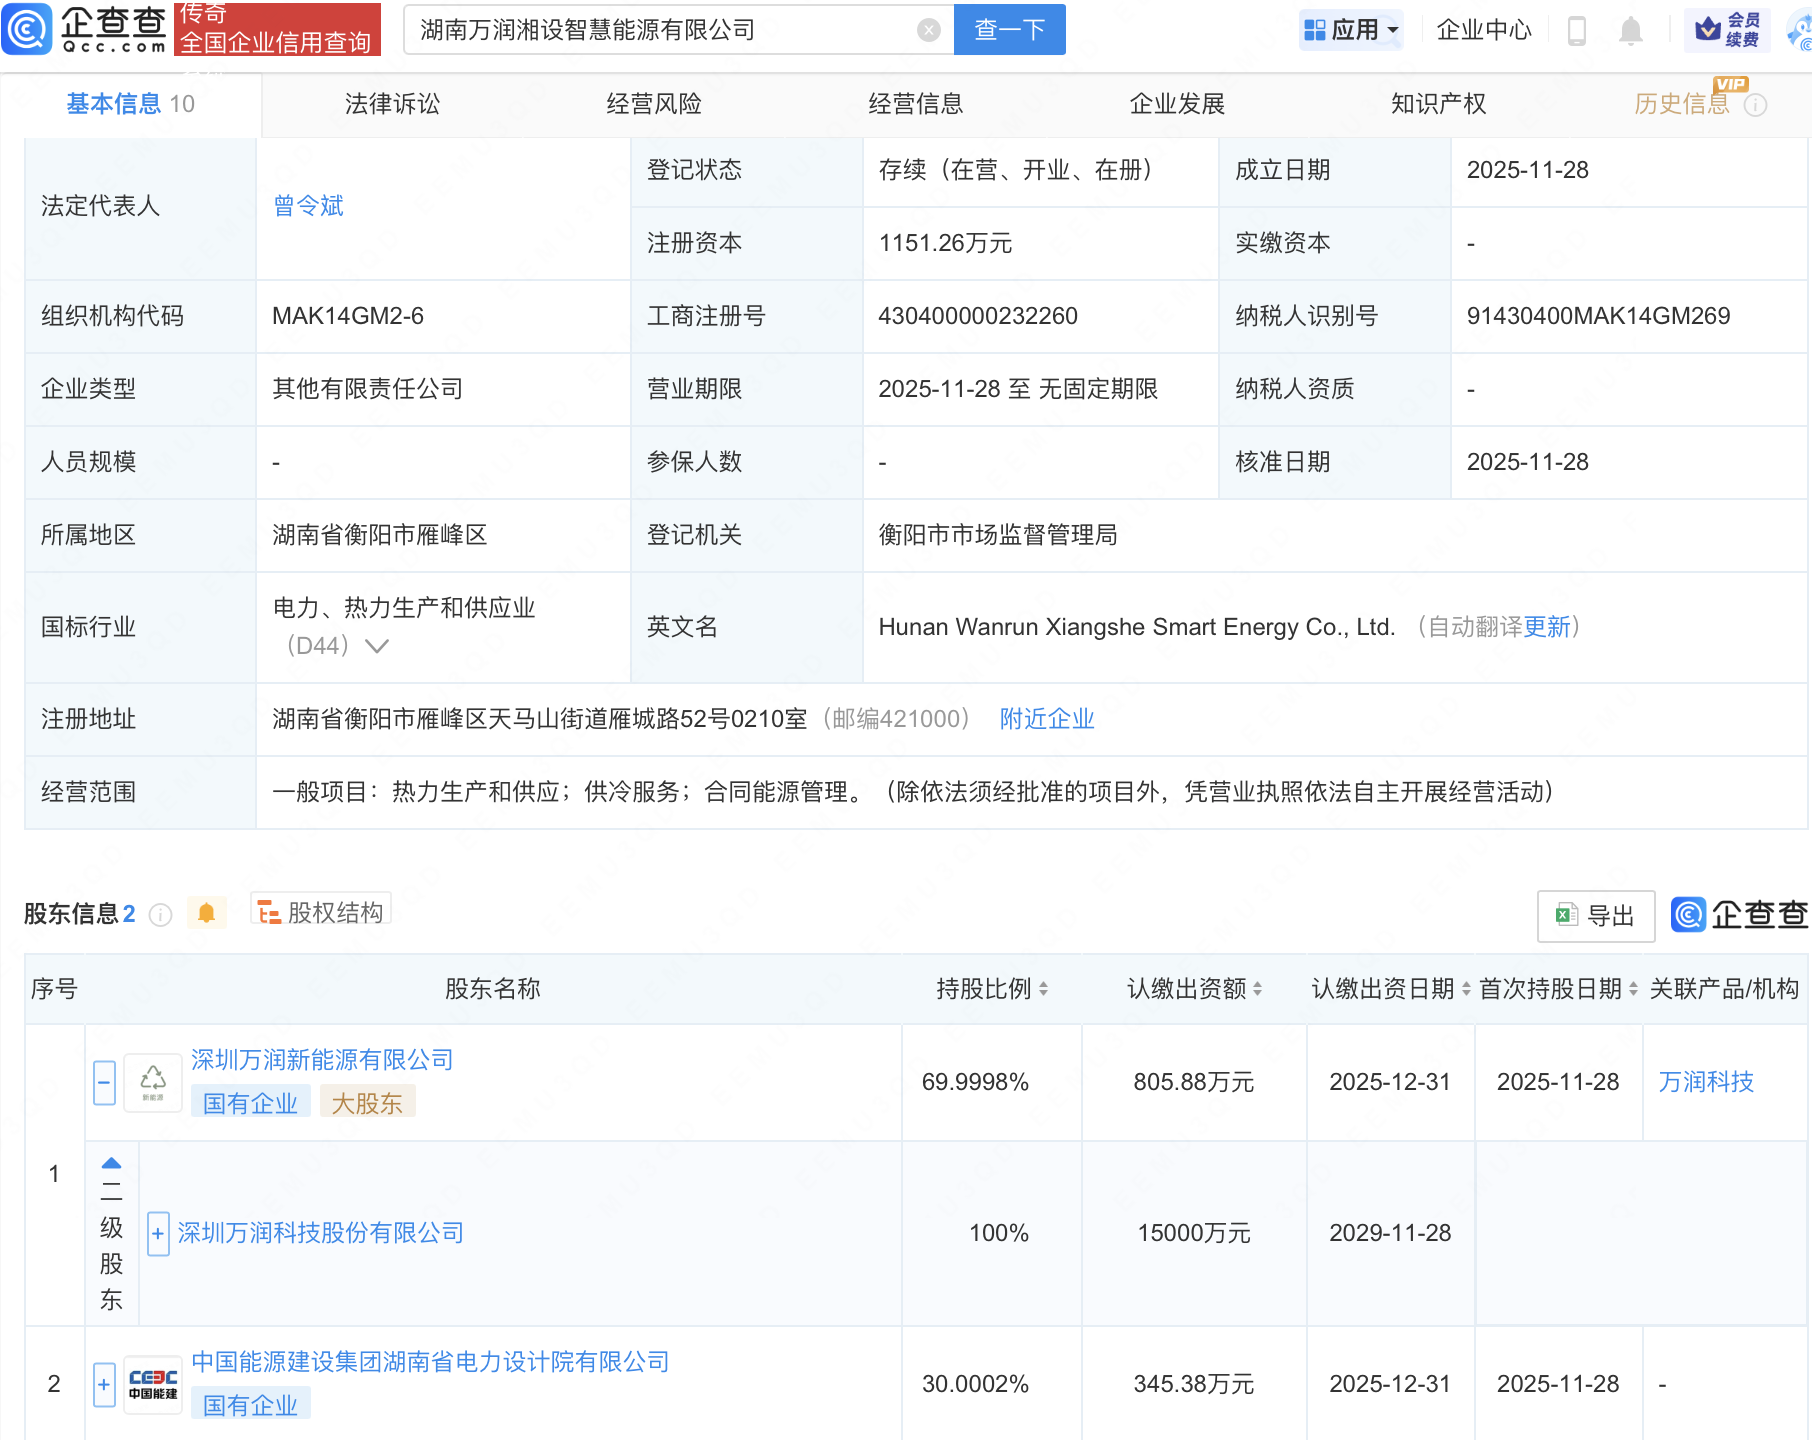1812x1440 pixels.
Task: Open the notifications bell in header
Action: click(1630, 31)
